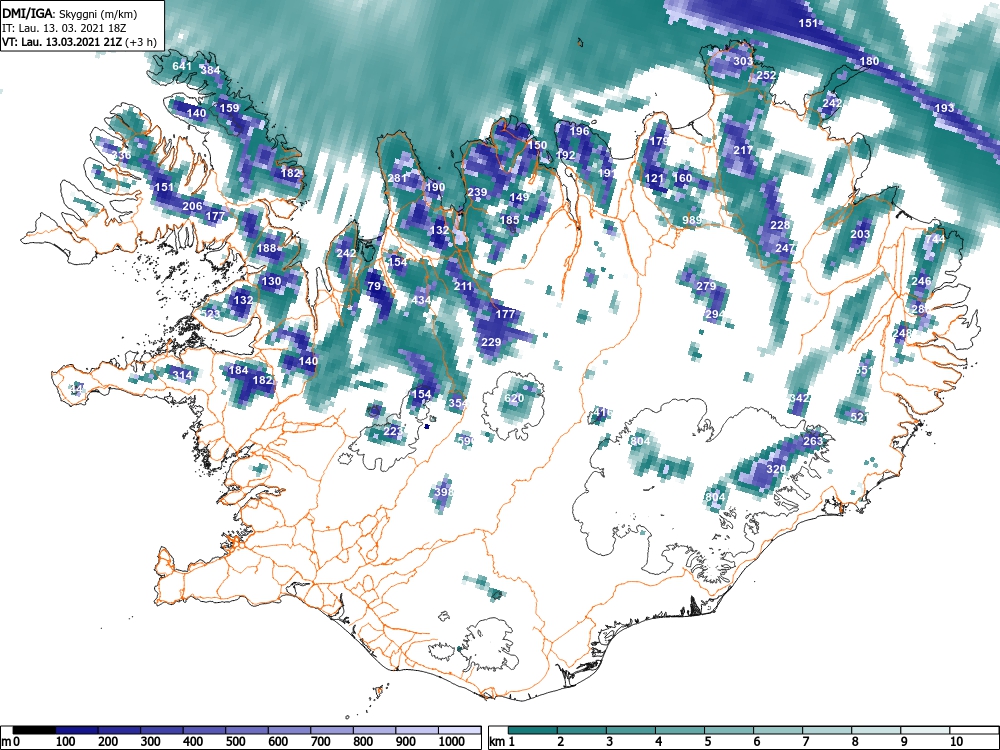The image size is (1000, 750).
Task: Click the visibility value 206 on the map
Action: tap(192, 205)
